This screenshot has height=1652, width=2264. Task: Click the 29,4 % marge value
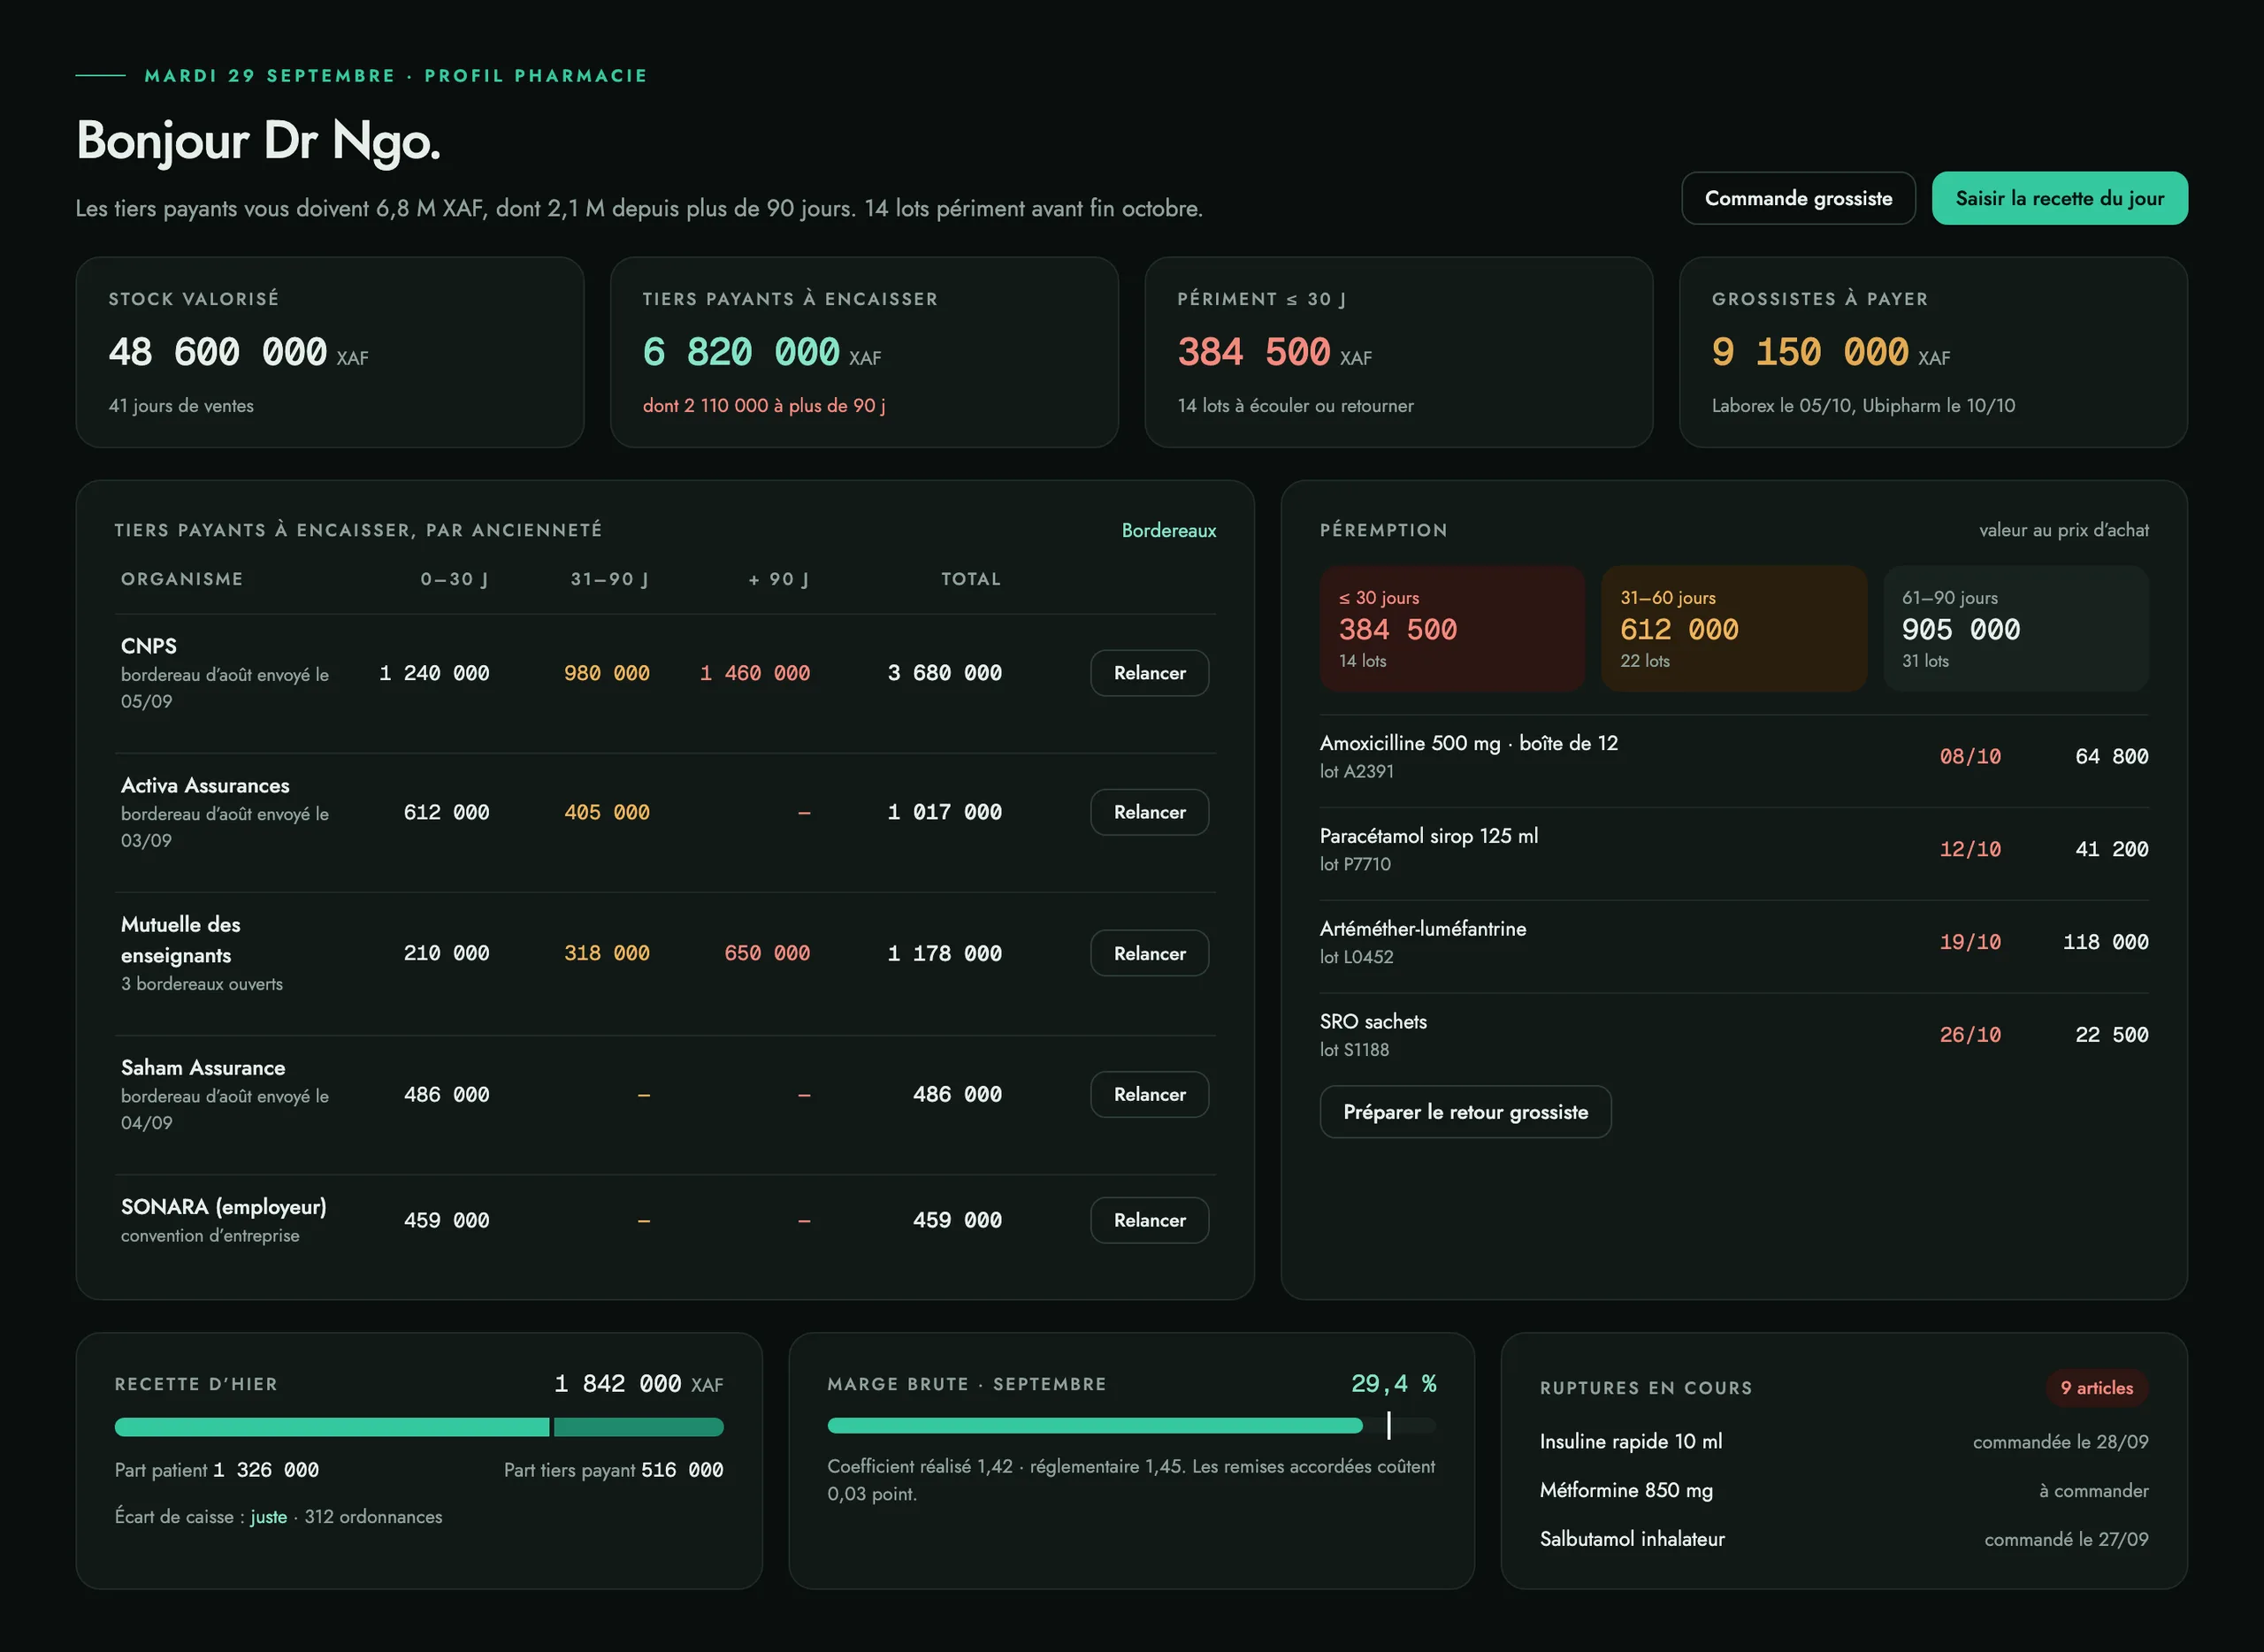1393,1383
